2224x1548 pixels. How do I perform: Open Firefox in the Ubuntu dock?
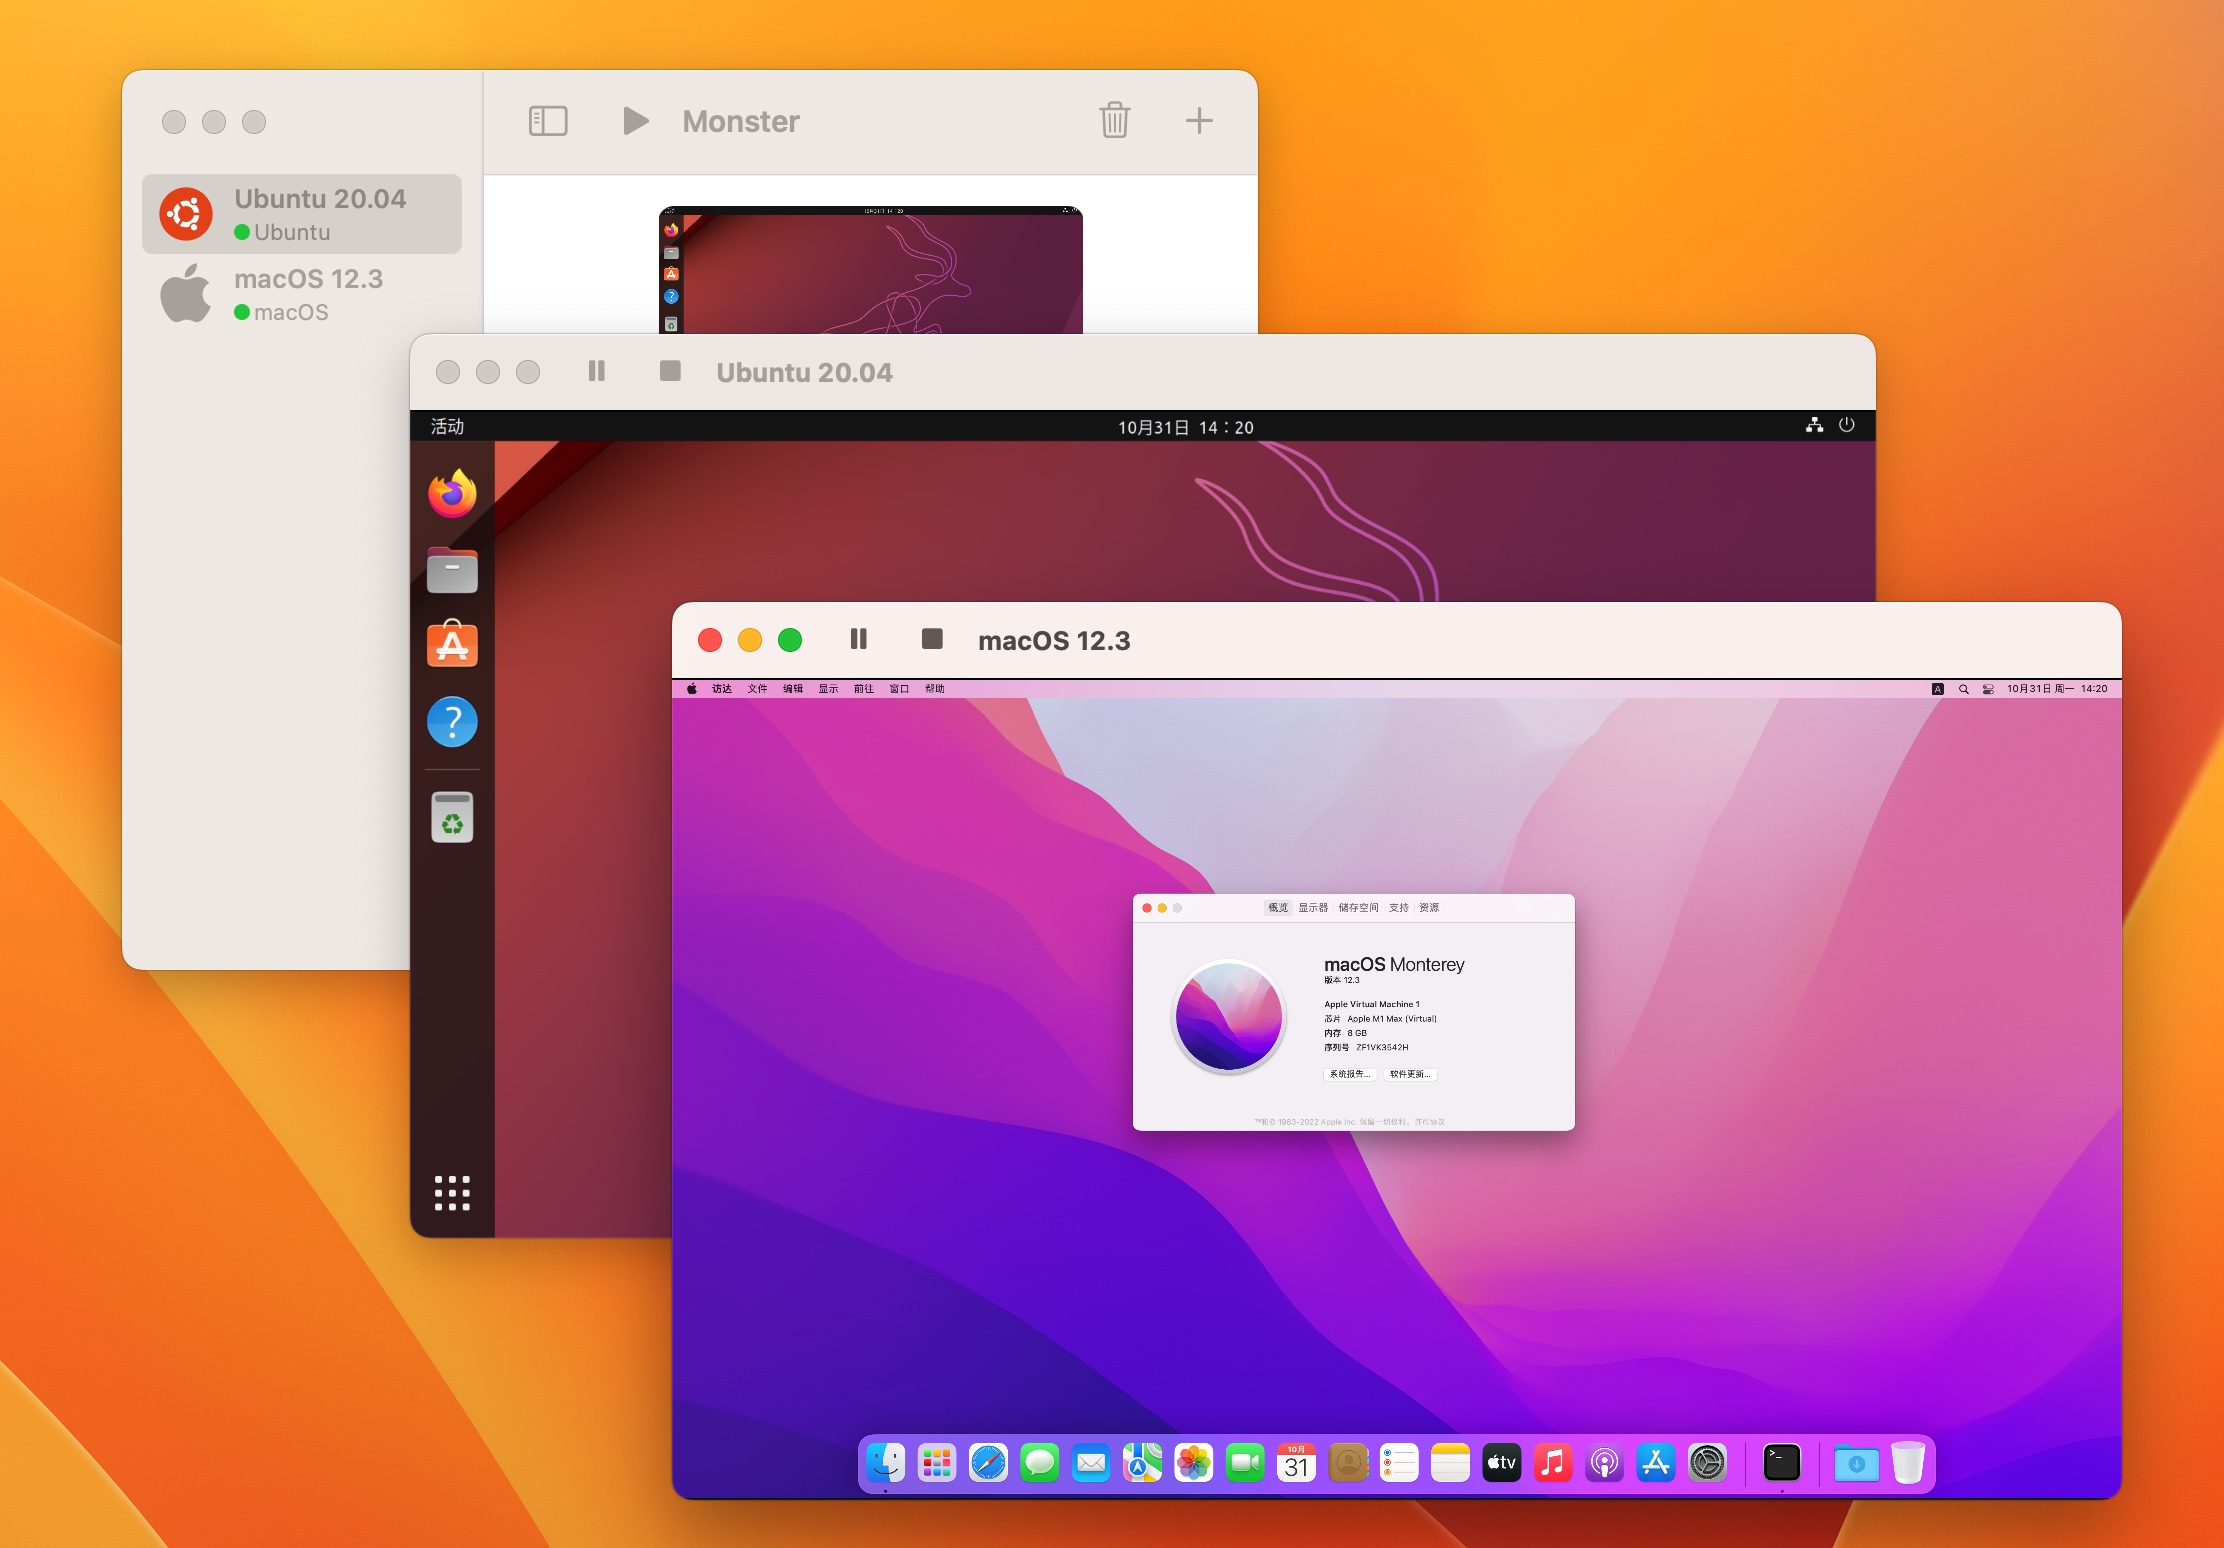(452, 493)
